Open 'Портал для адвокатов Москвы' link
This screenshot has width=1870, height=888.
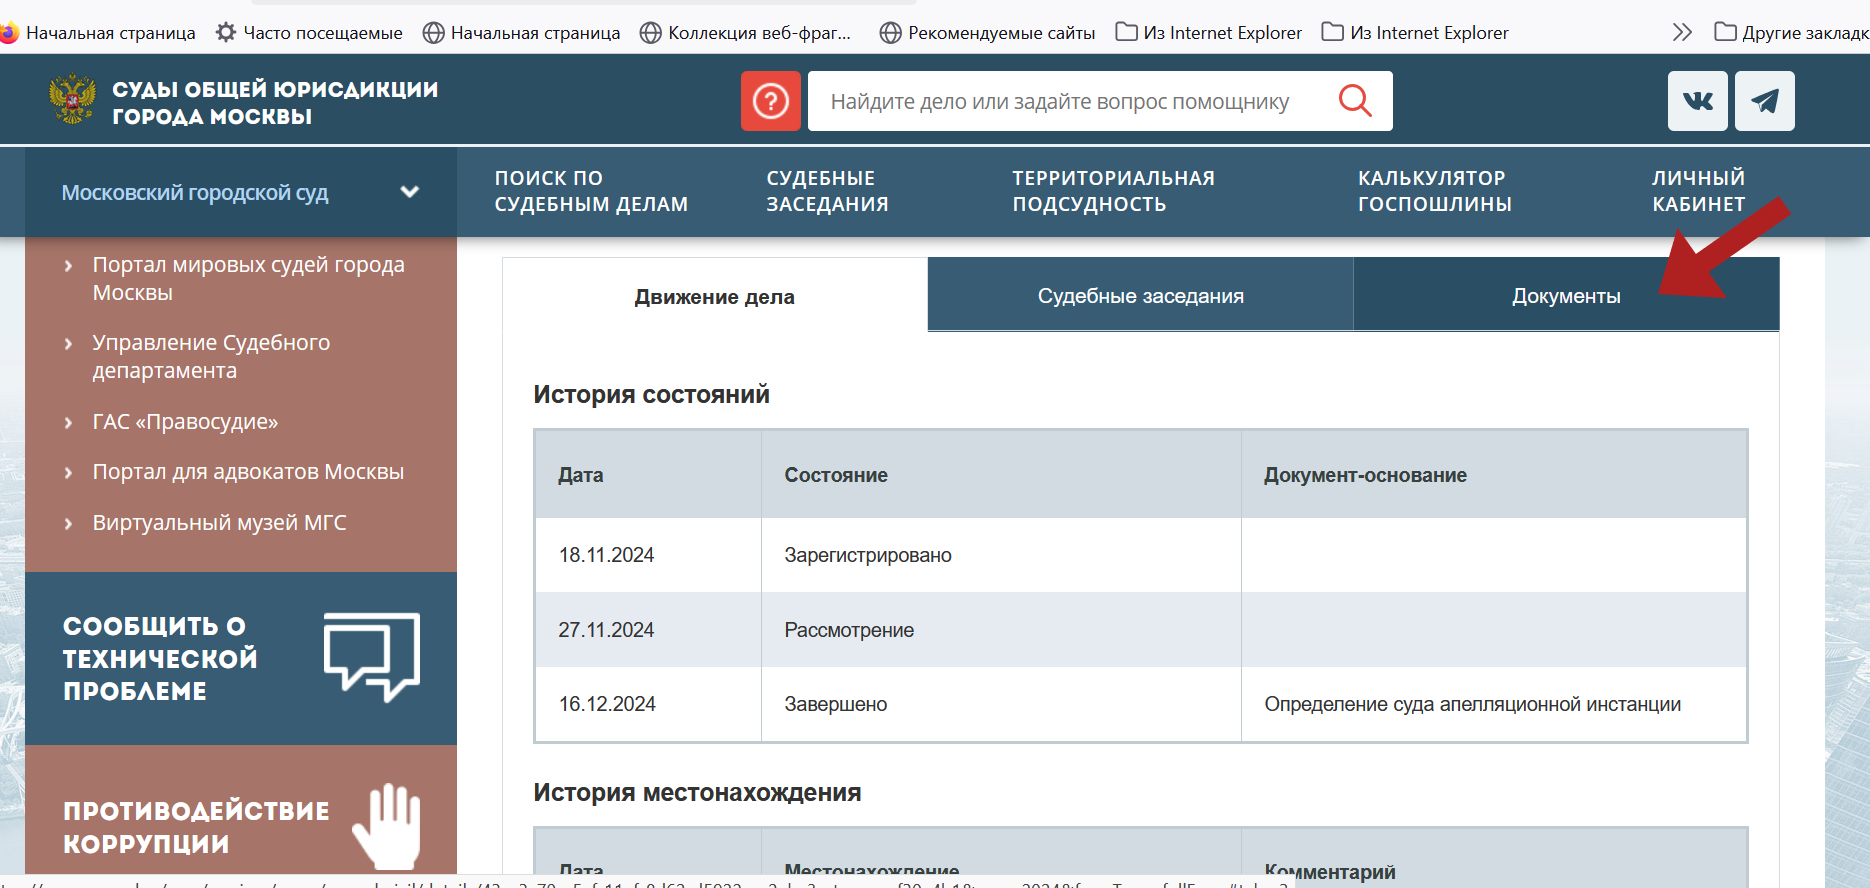click(248, 472)
